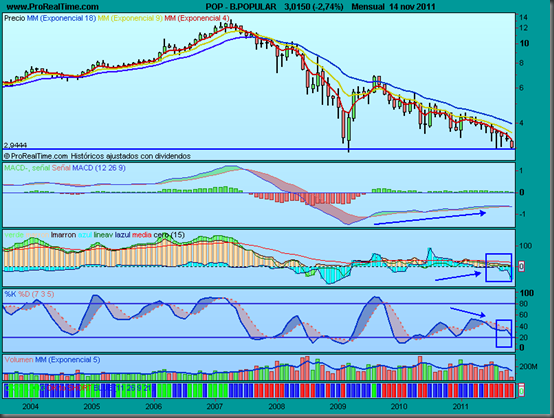Viewport: 554px width, 418px height.
Task: Click the 14 nov 2011 date label
Action: pyautogui.click(x=413, y=7)
